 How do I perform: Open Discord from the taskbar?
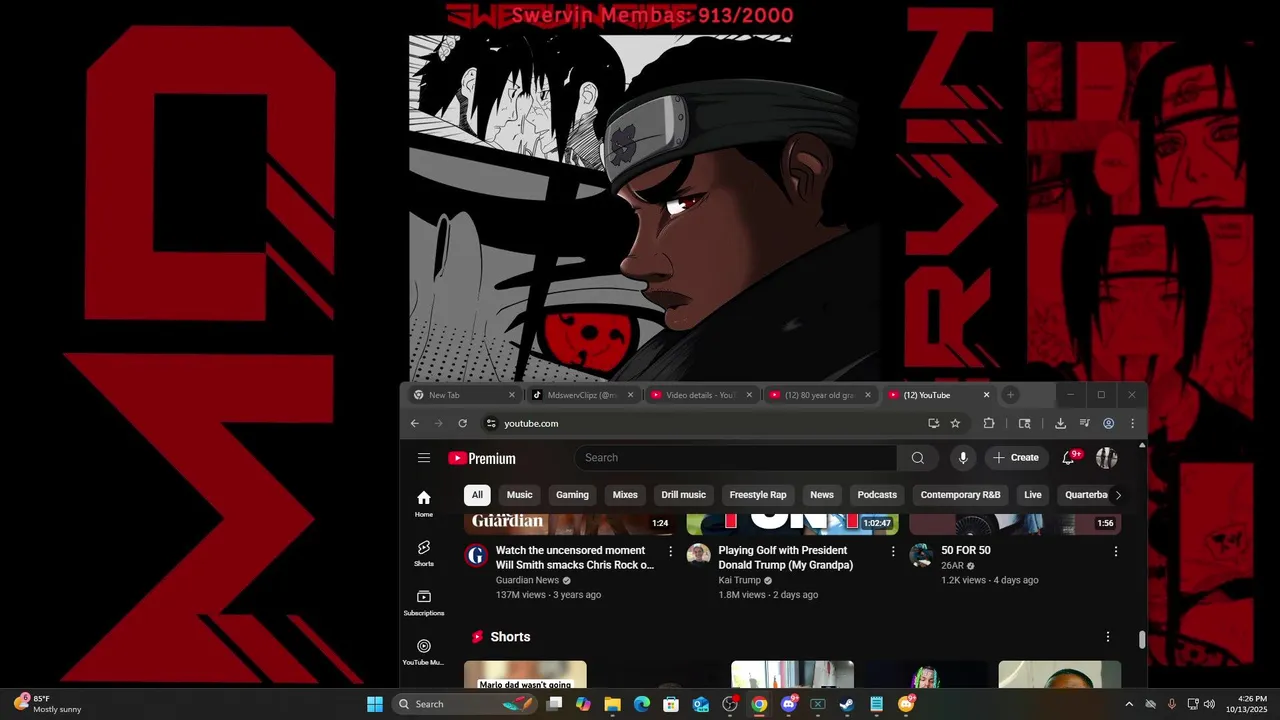[x=788, y=704]
